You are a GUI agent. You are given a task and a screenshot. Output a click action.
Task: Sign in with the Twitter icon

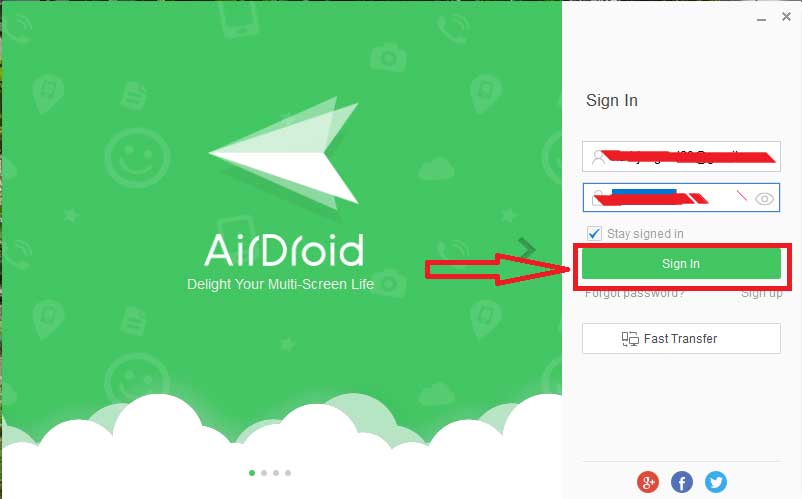[716, 482]
